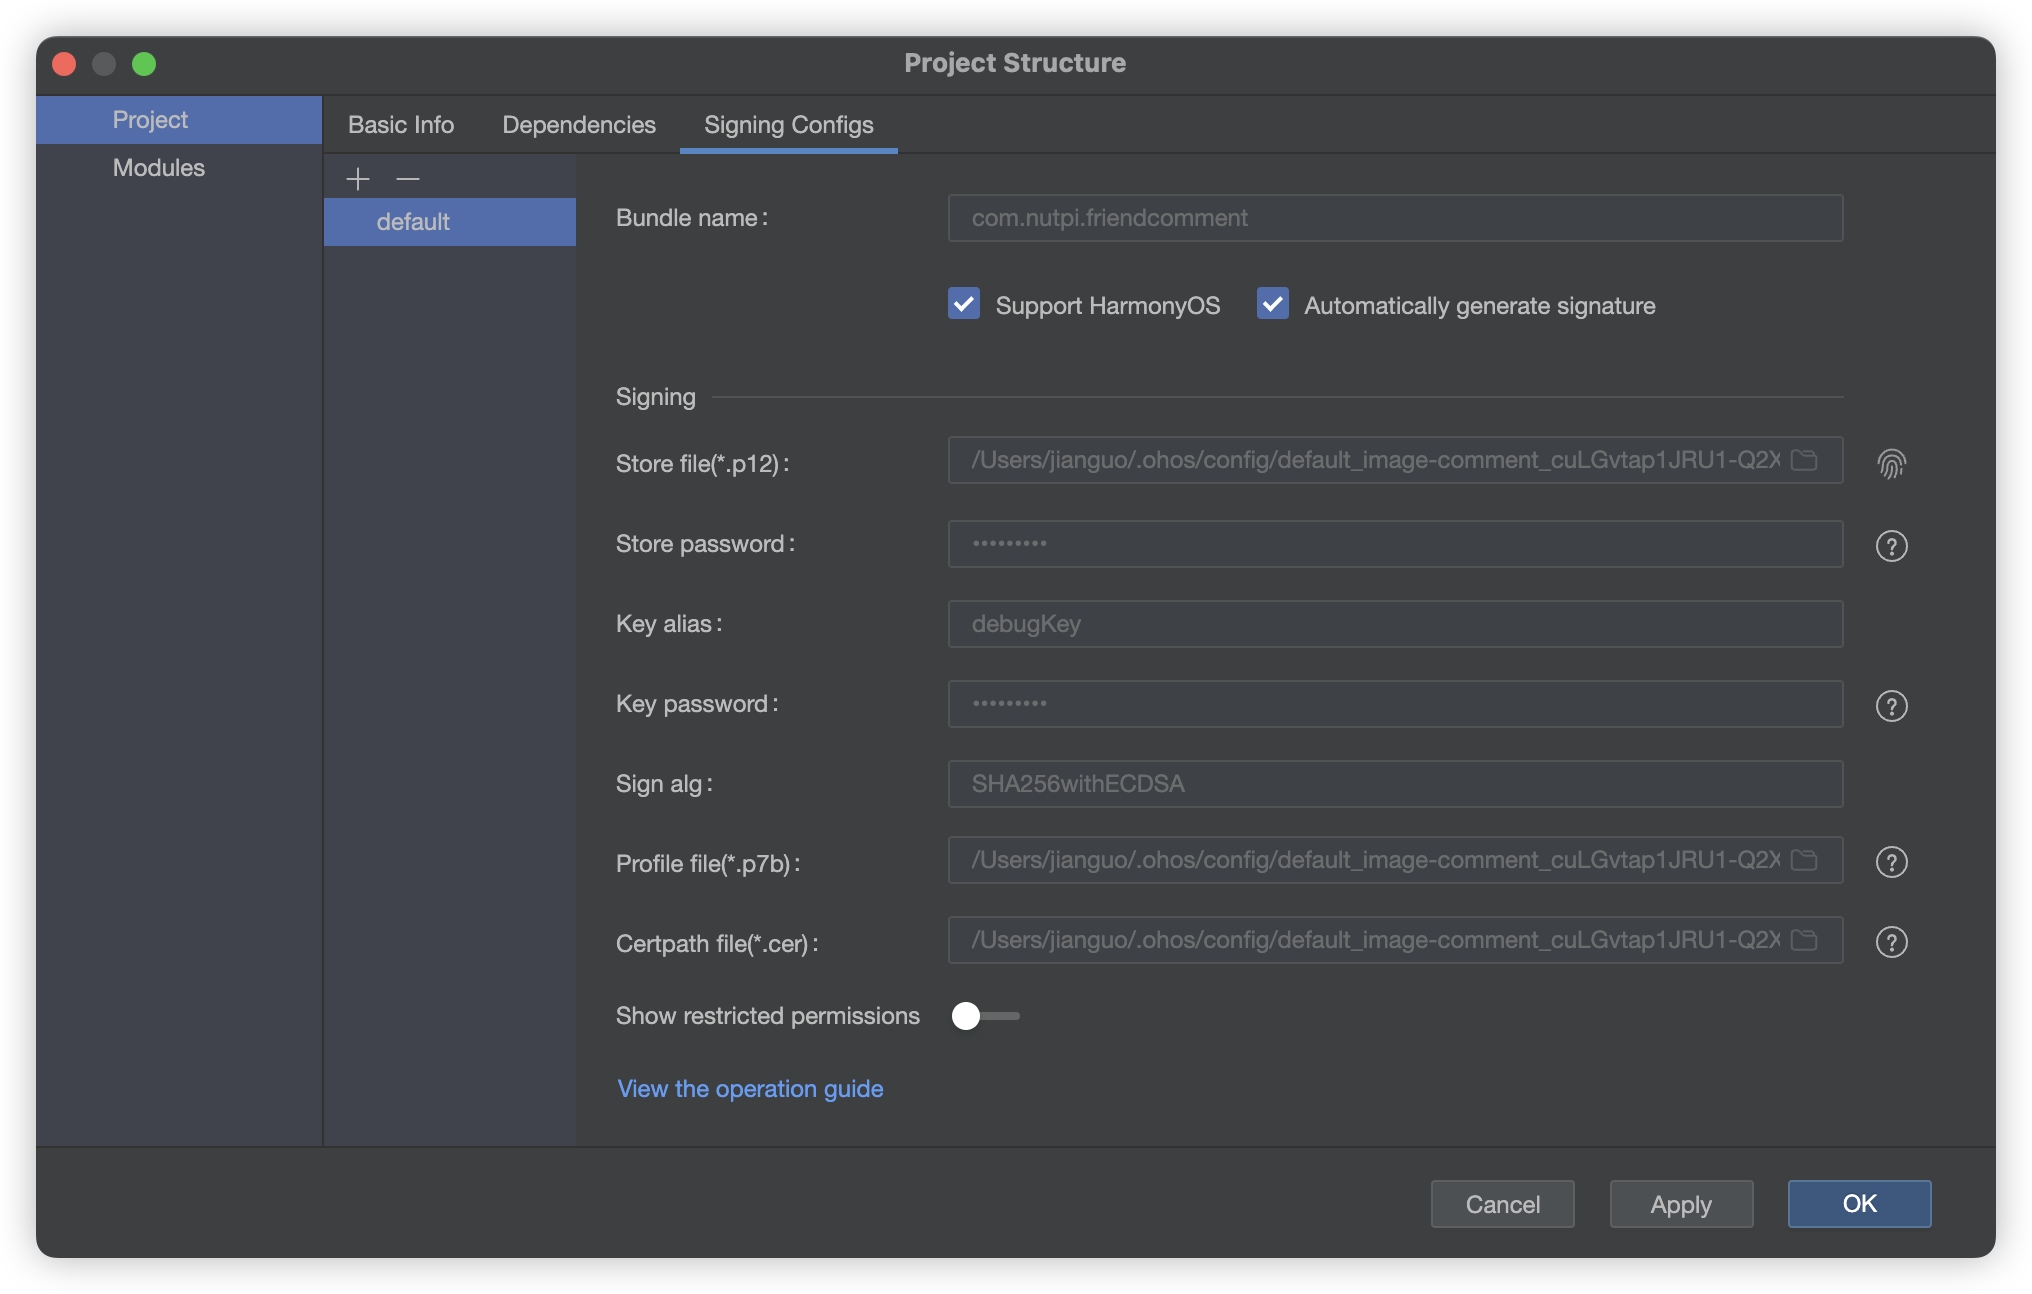Screen dimensions: 2032x1294
Task: Open the View the operation guide link
Action: tap(749, 1087)
